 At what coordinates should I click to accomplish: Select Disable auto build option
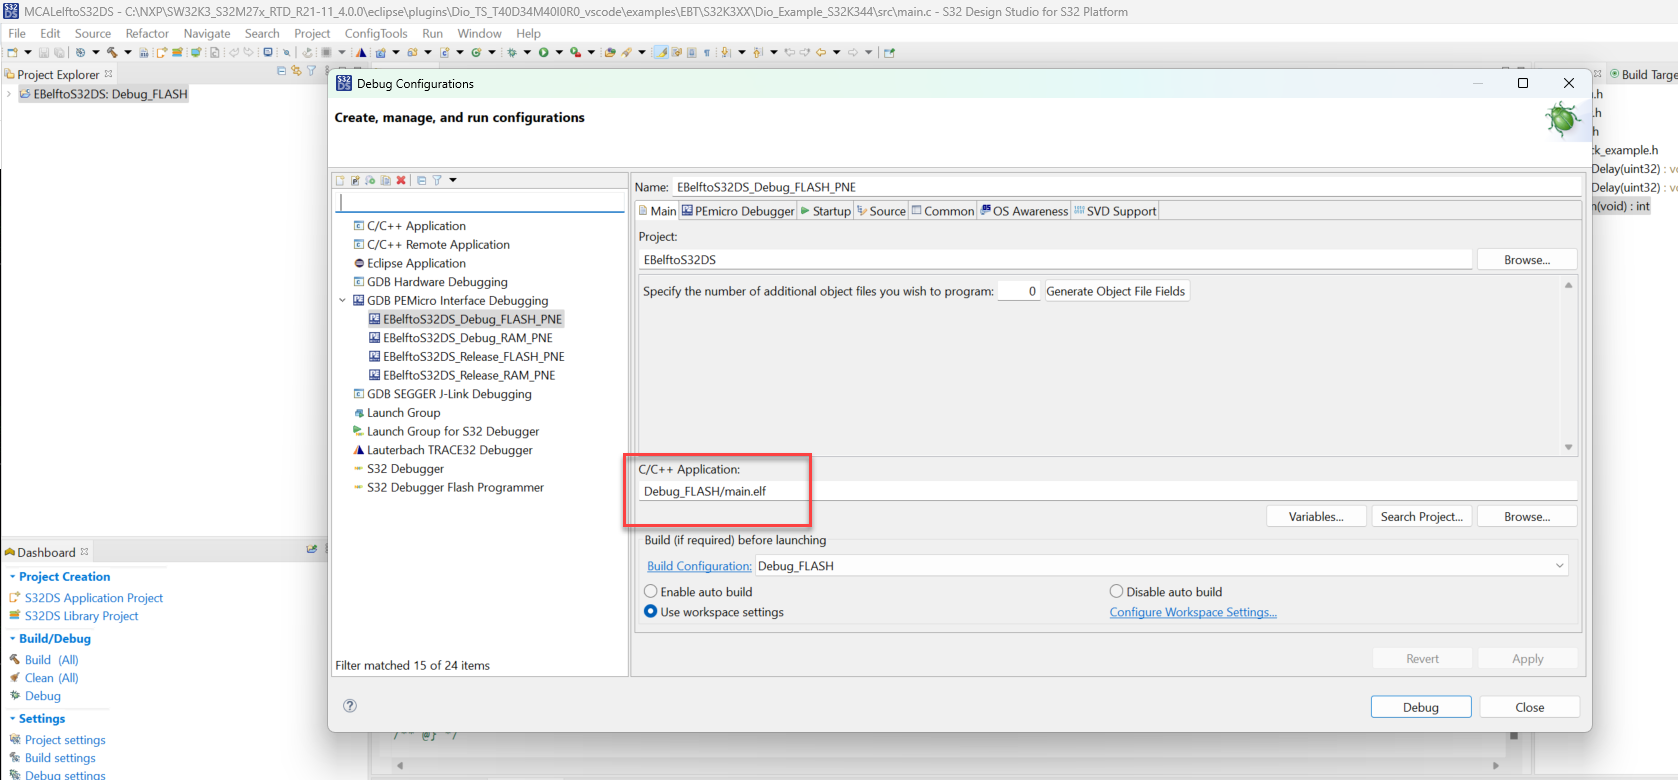[x=1116, y=592]
